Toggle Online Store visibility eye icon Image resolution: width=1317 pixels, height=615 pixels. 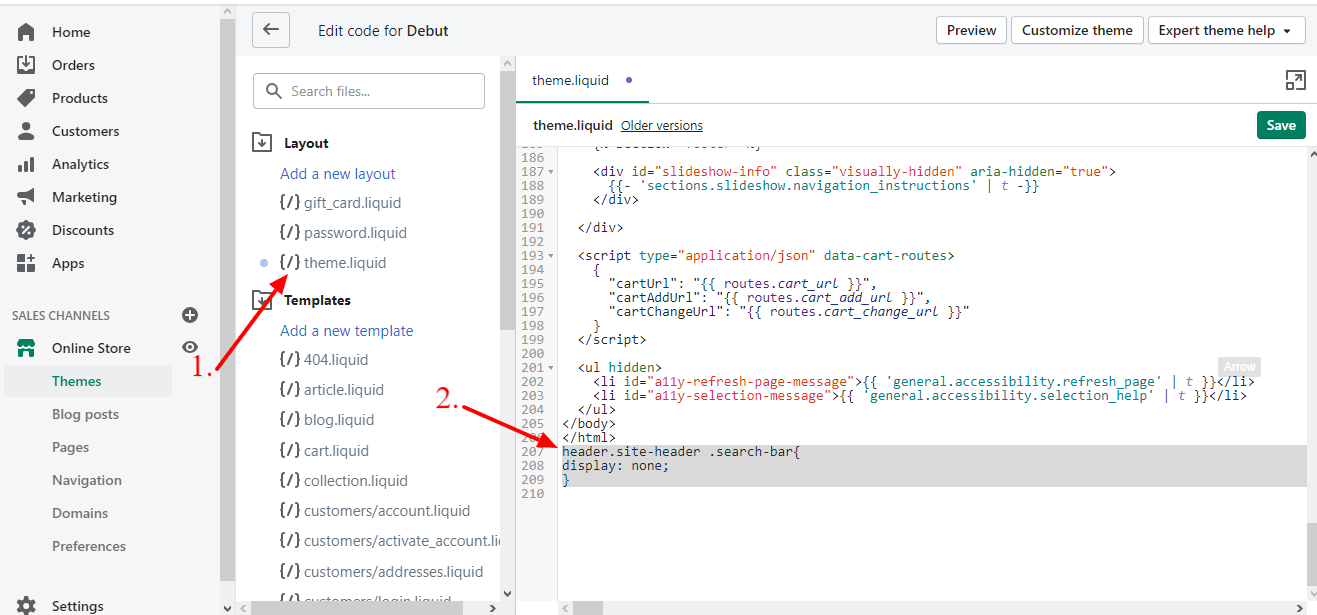[x=190, y=347]
